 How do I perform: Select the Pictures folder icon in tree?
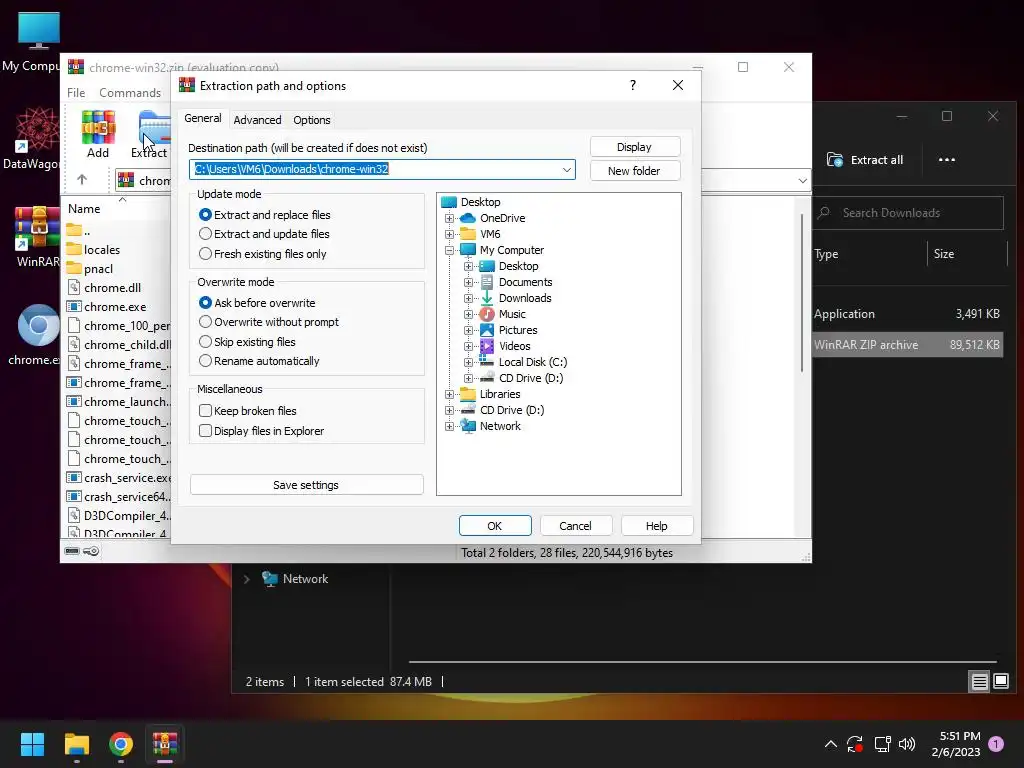(x=487, y=330)
